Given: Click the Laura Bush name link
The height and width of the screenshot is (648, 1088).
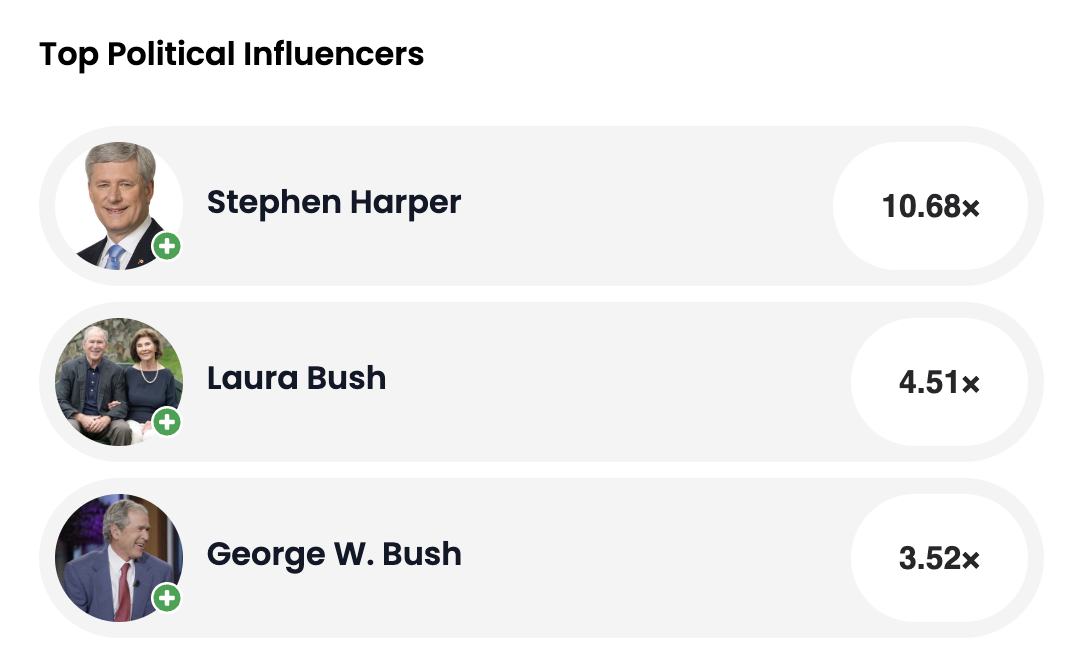Looking at the screenshot, I should (x=296, y=379).
